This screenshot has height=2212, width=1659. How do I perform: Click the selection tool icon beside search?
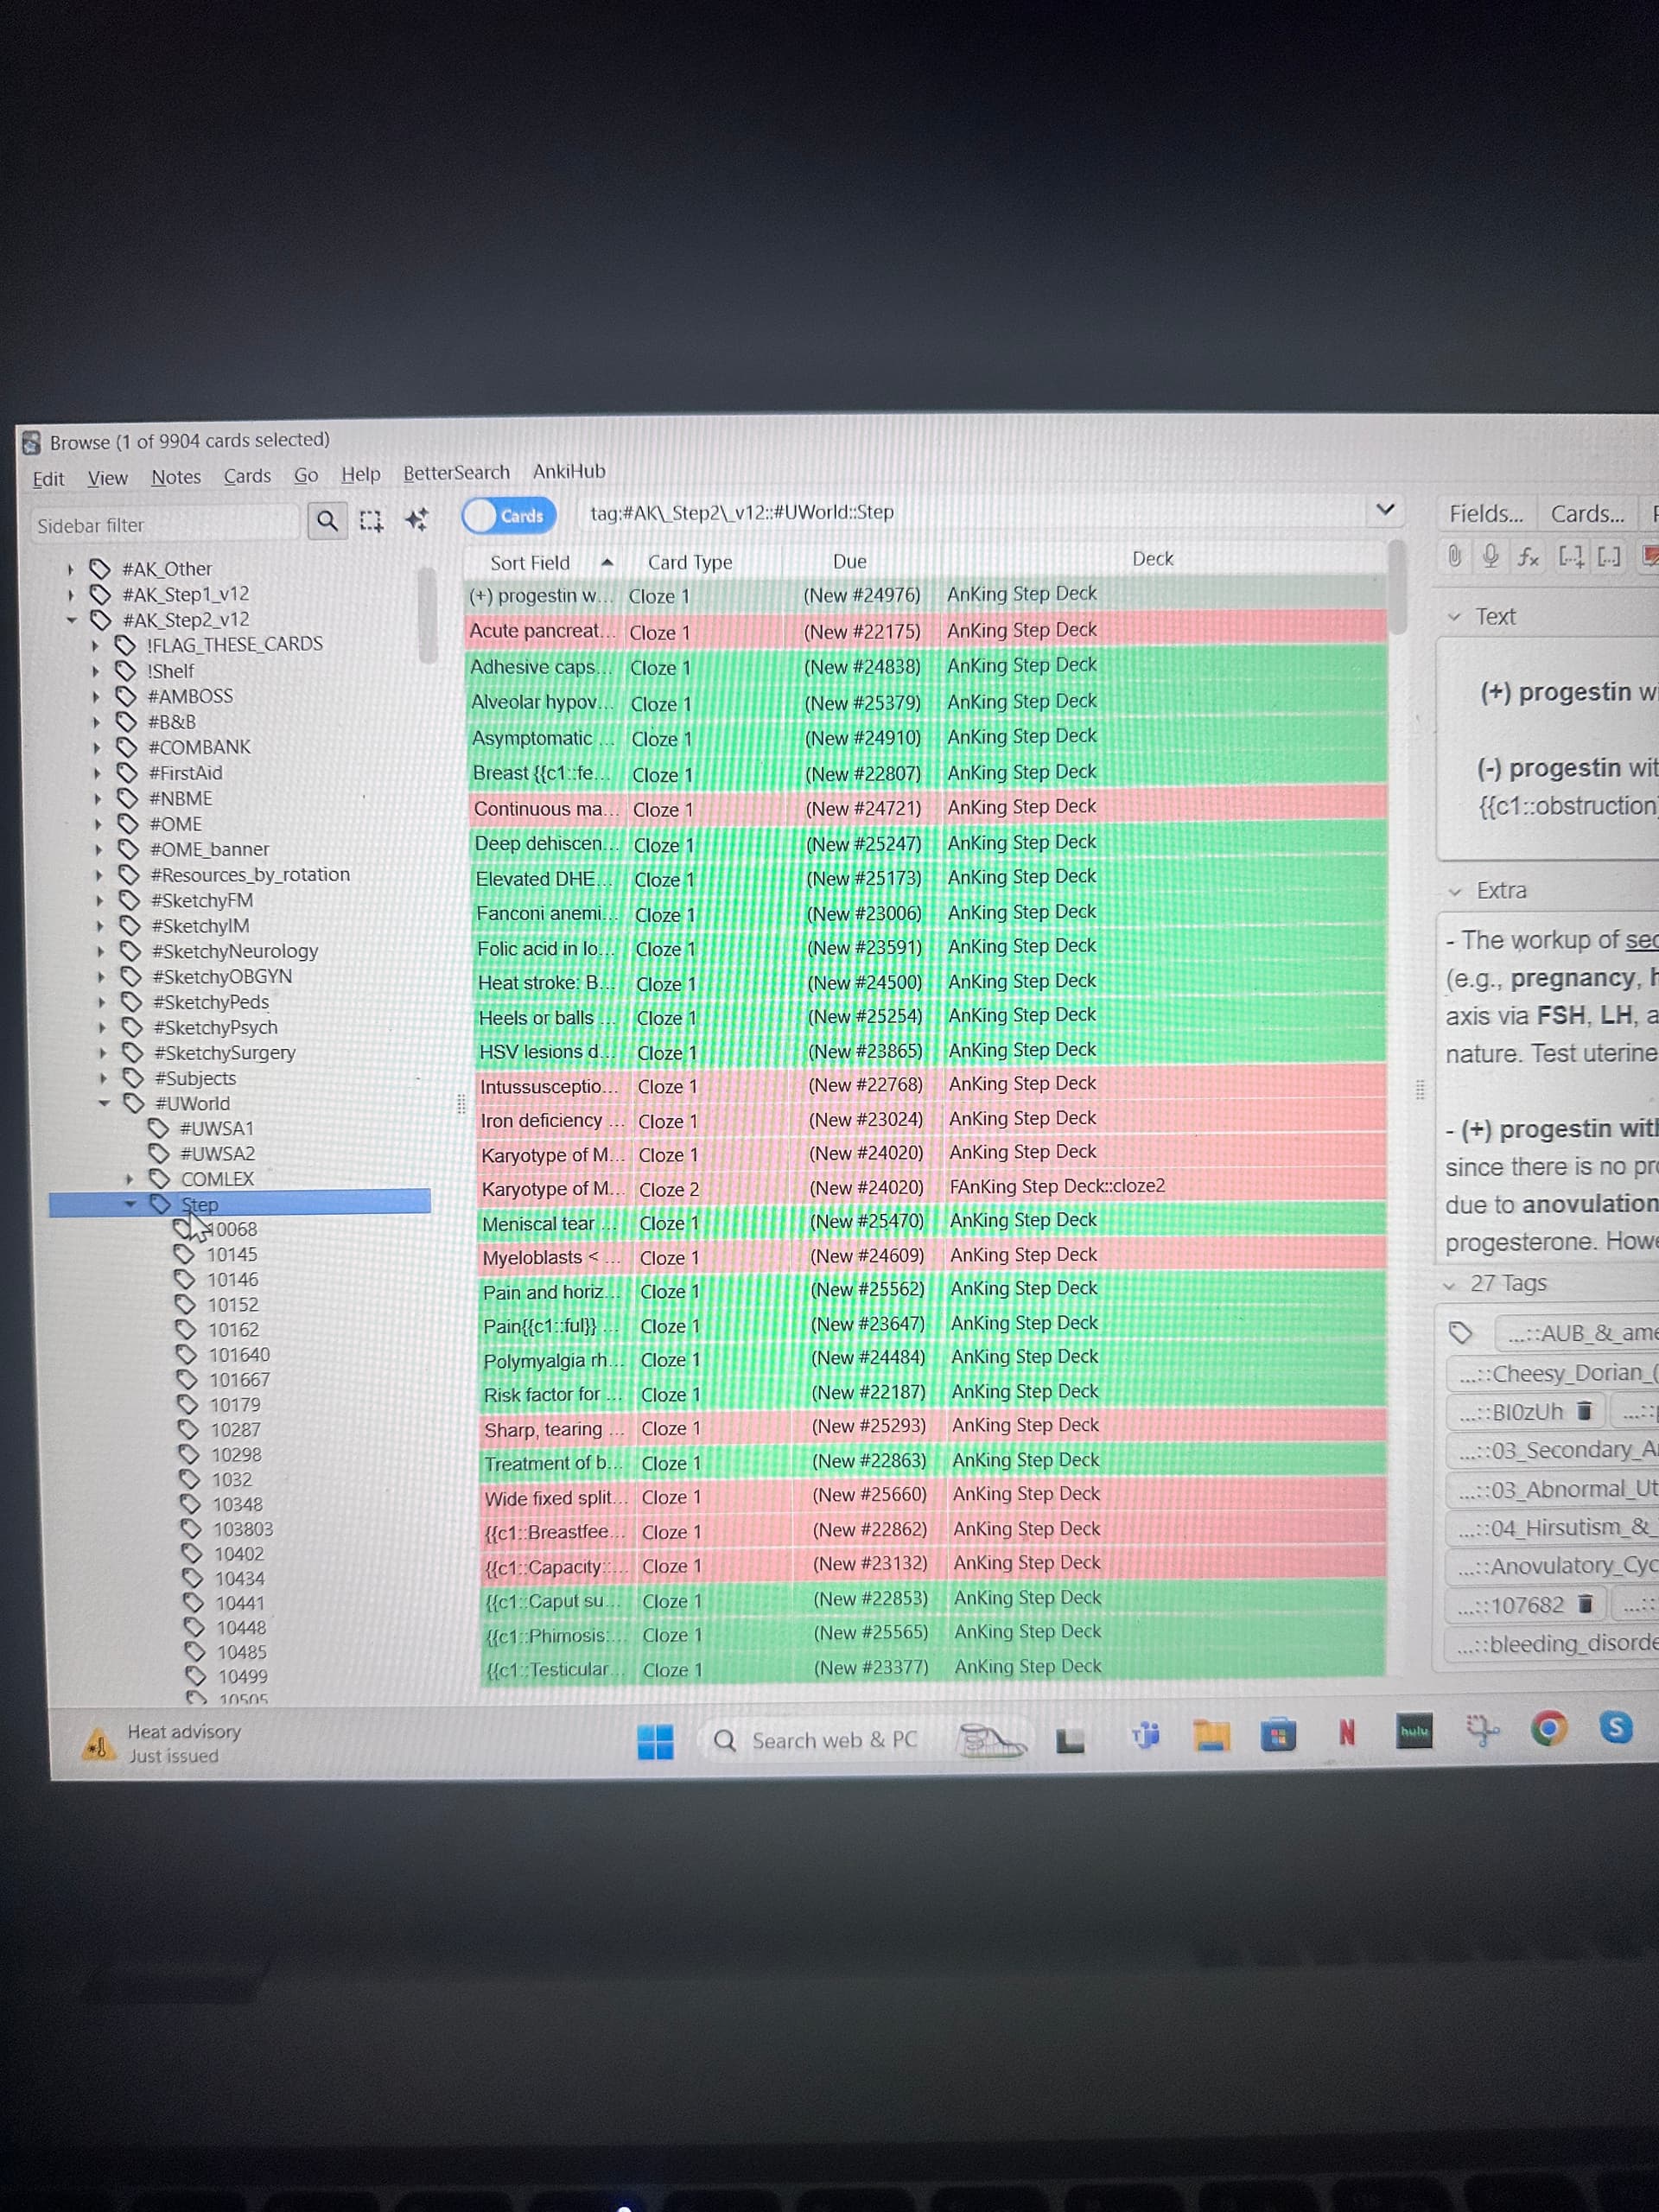[x=371, y=520]
